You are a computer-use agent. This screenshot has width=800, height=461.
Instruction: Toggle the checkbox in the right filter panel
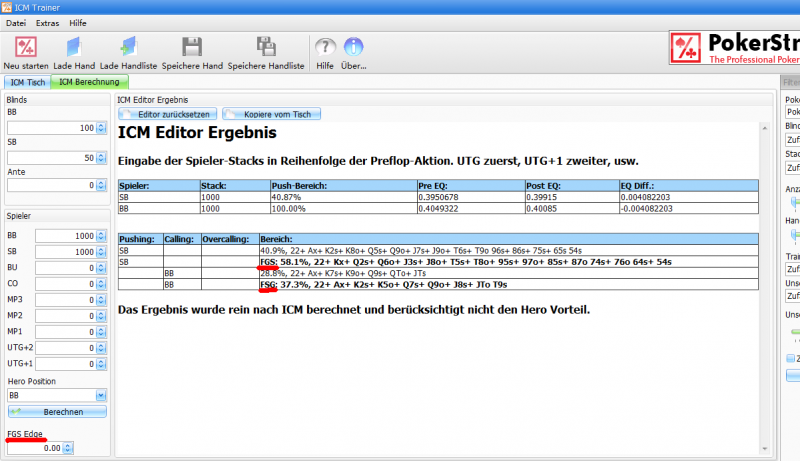(791, 357)
